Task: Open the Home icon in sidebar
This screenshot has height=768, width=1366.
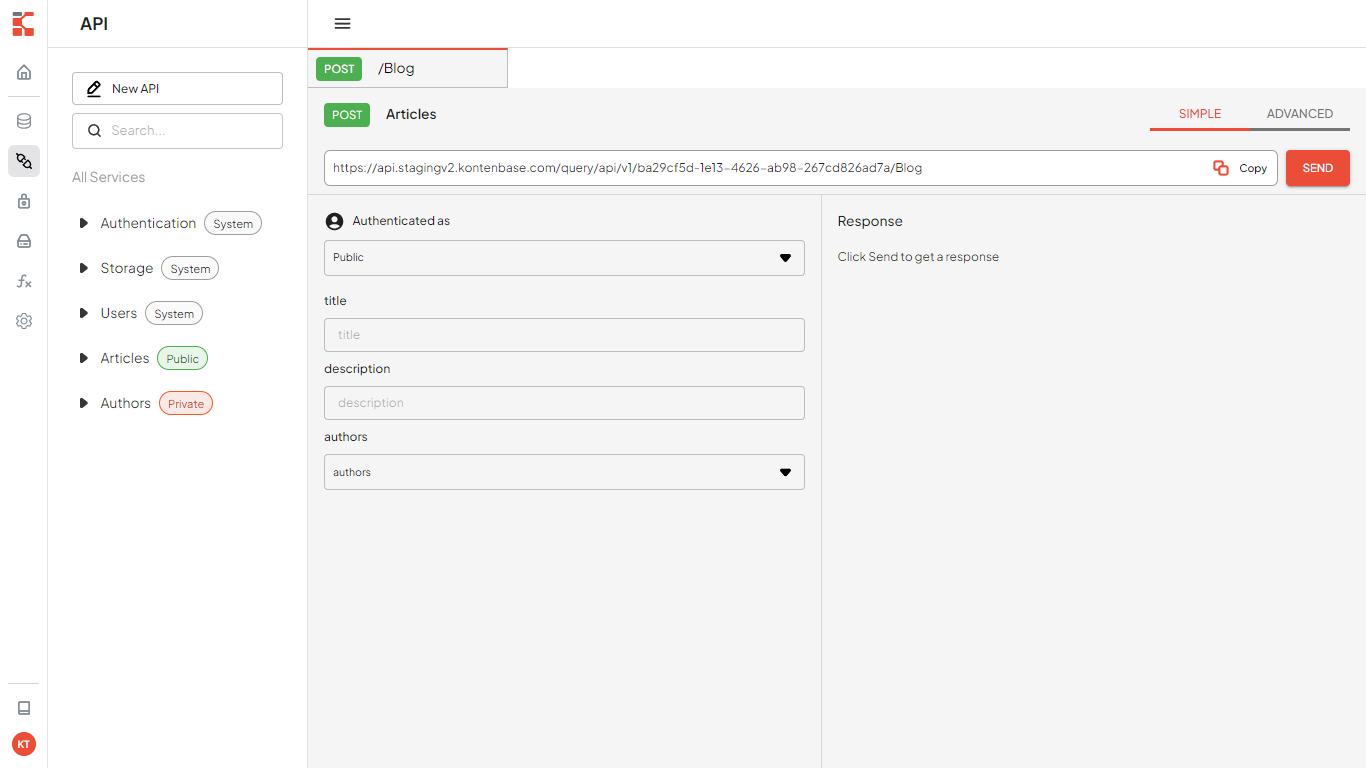Action: pos(24,72)
